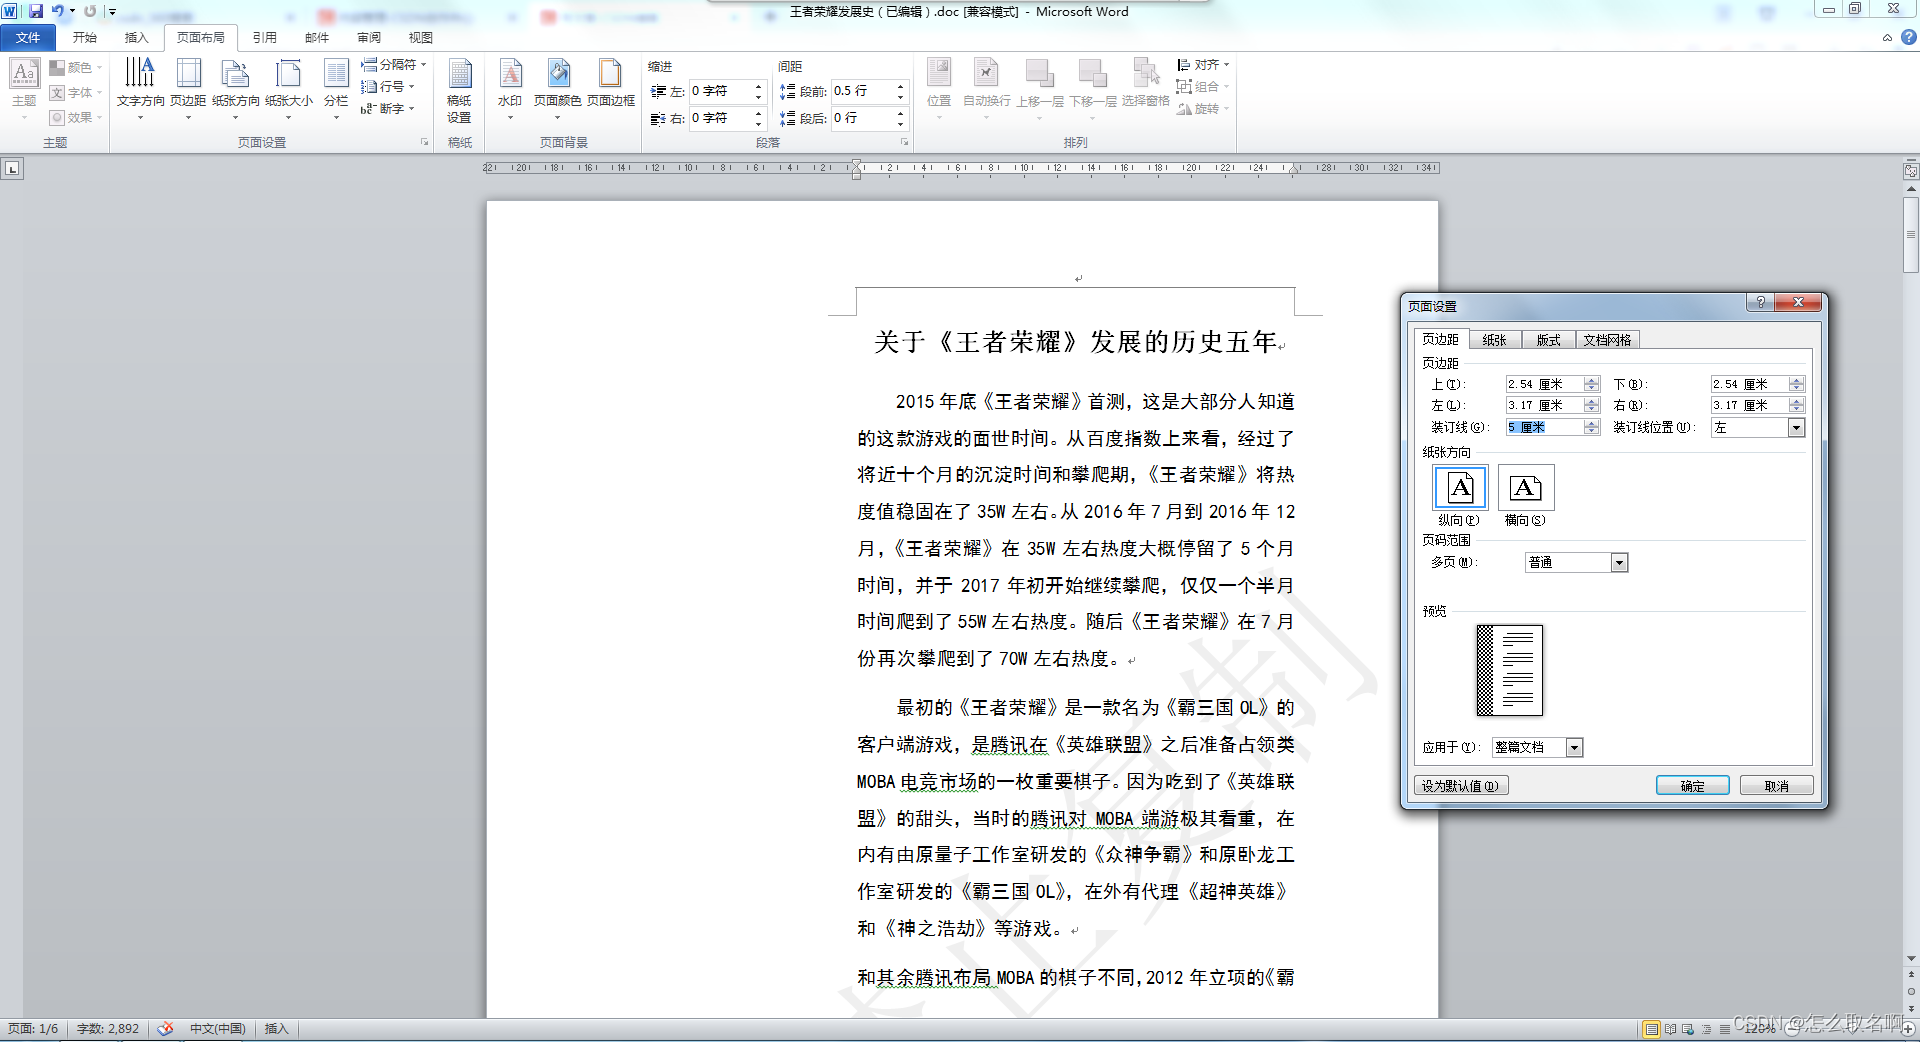
Task: Minimize the ribbon with the caret icon
Action: (x=1887, y=38)
